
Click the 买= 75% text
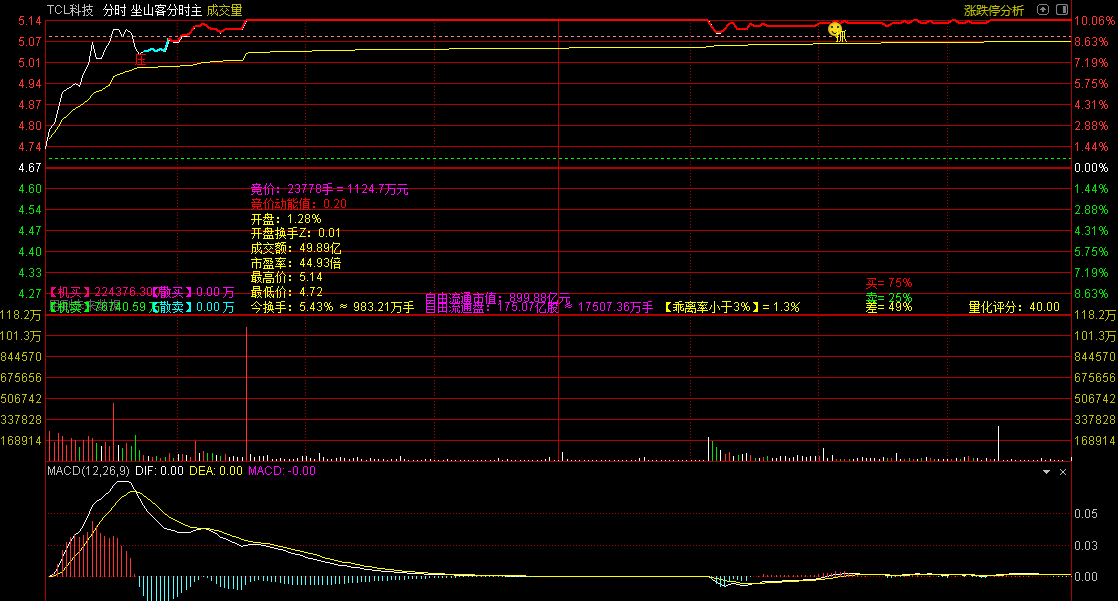click(889, 283)
